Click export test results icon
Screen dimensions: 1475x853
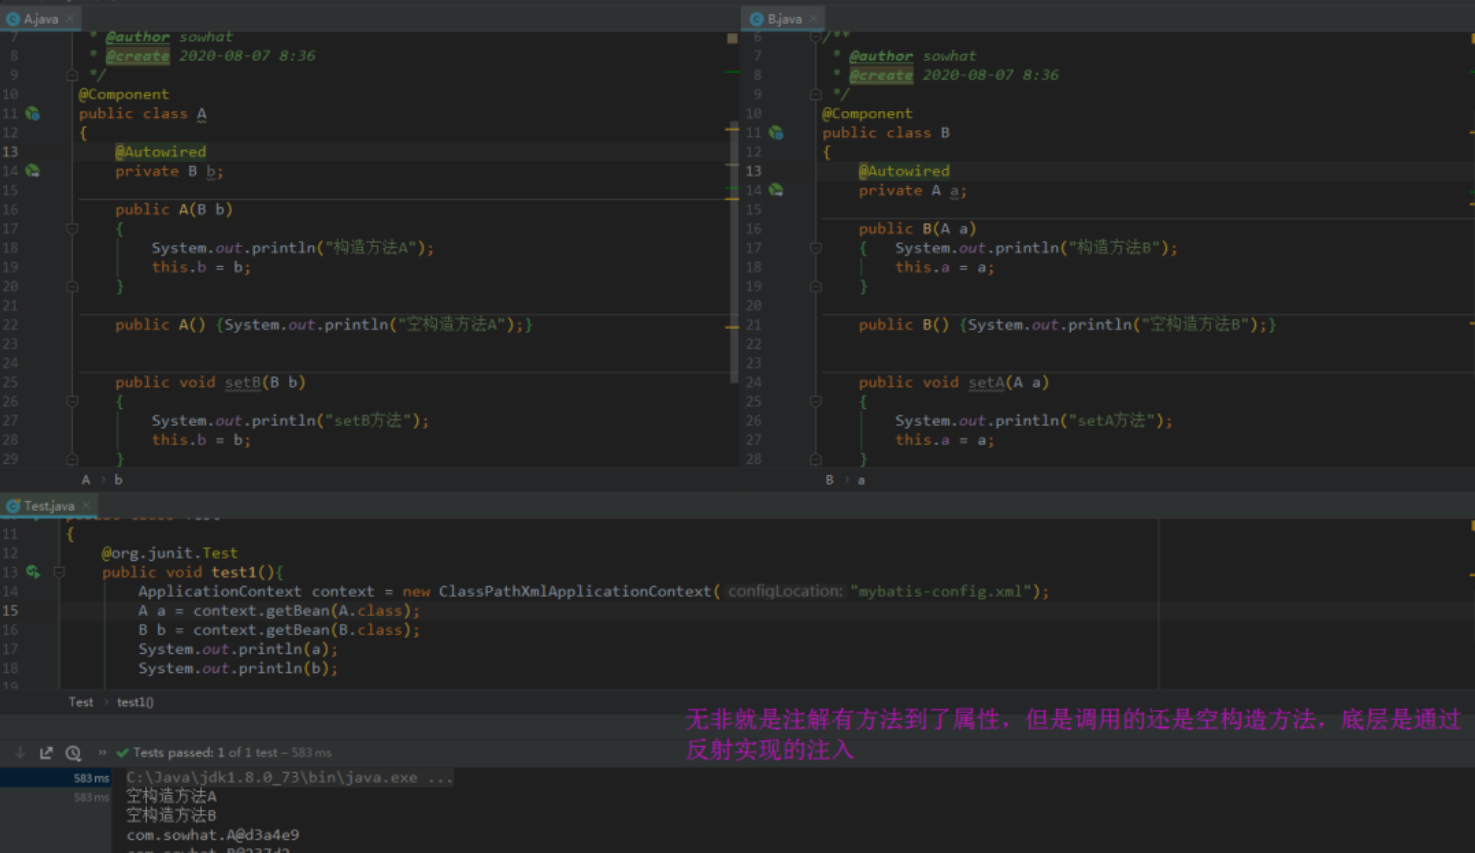(46, 753)
